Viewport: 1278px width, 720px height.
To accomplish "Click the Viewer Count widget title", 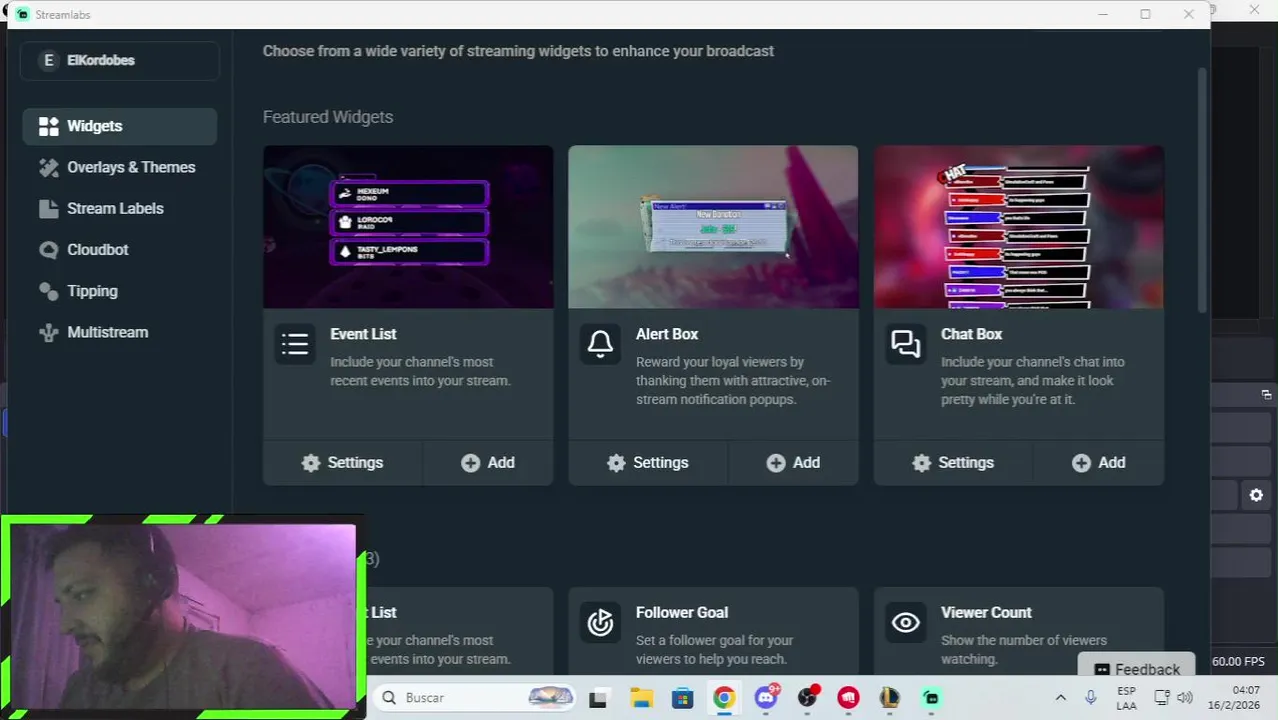I will point(986,612).
